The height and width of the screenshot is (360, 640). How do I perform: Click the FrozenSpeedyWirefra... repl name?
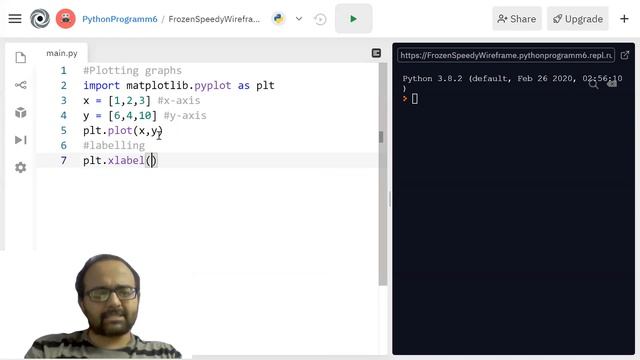tap(214, 19)
